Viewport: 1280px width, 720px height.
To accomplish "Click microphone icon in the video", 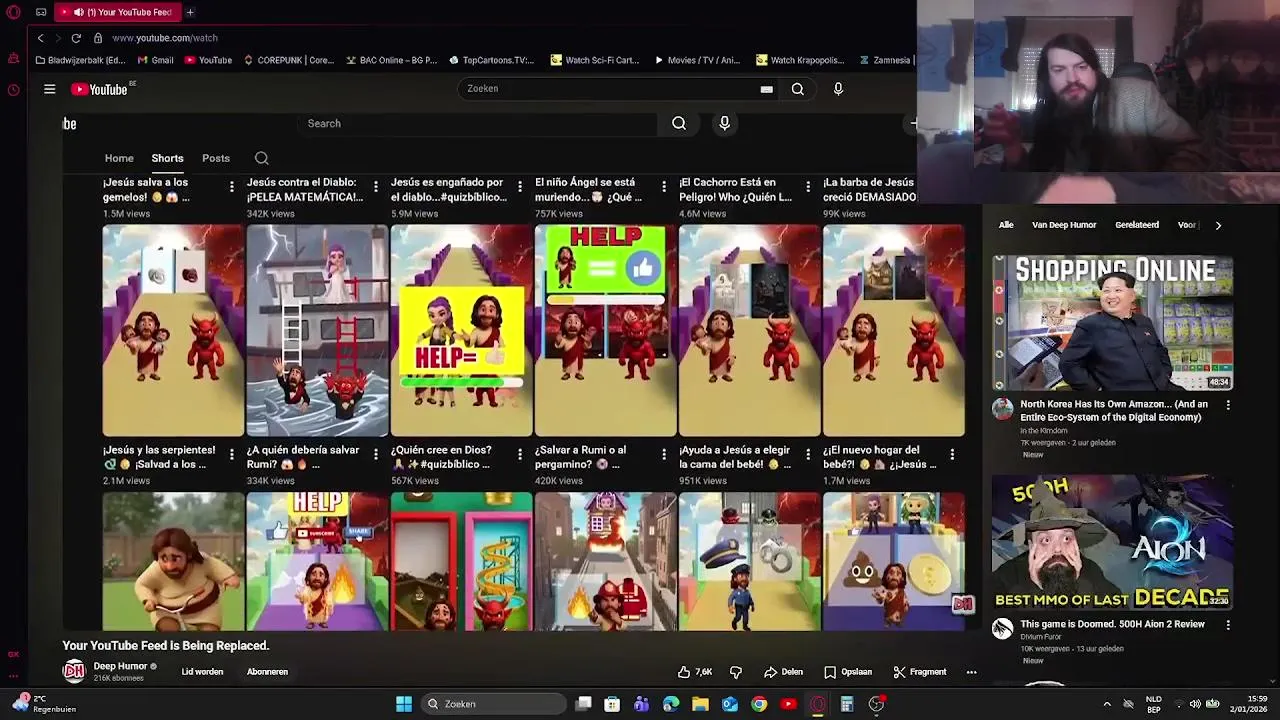I will (725, 123).
